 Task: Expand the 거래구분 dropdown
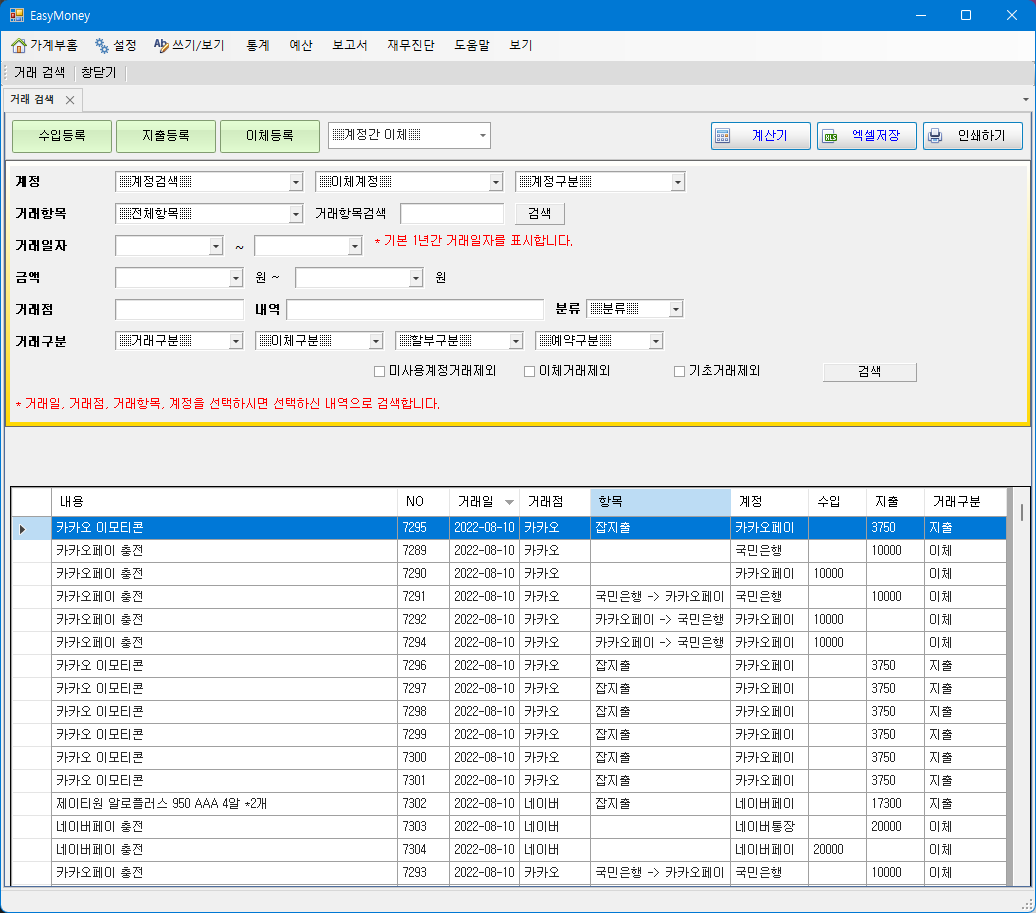coord(236,341)
